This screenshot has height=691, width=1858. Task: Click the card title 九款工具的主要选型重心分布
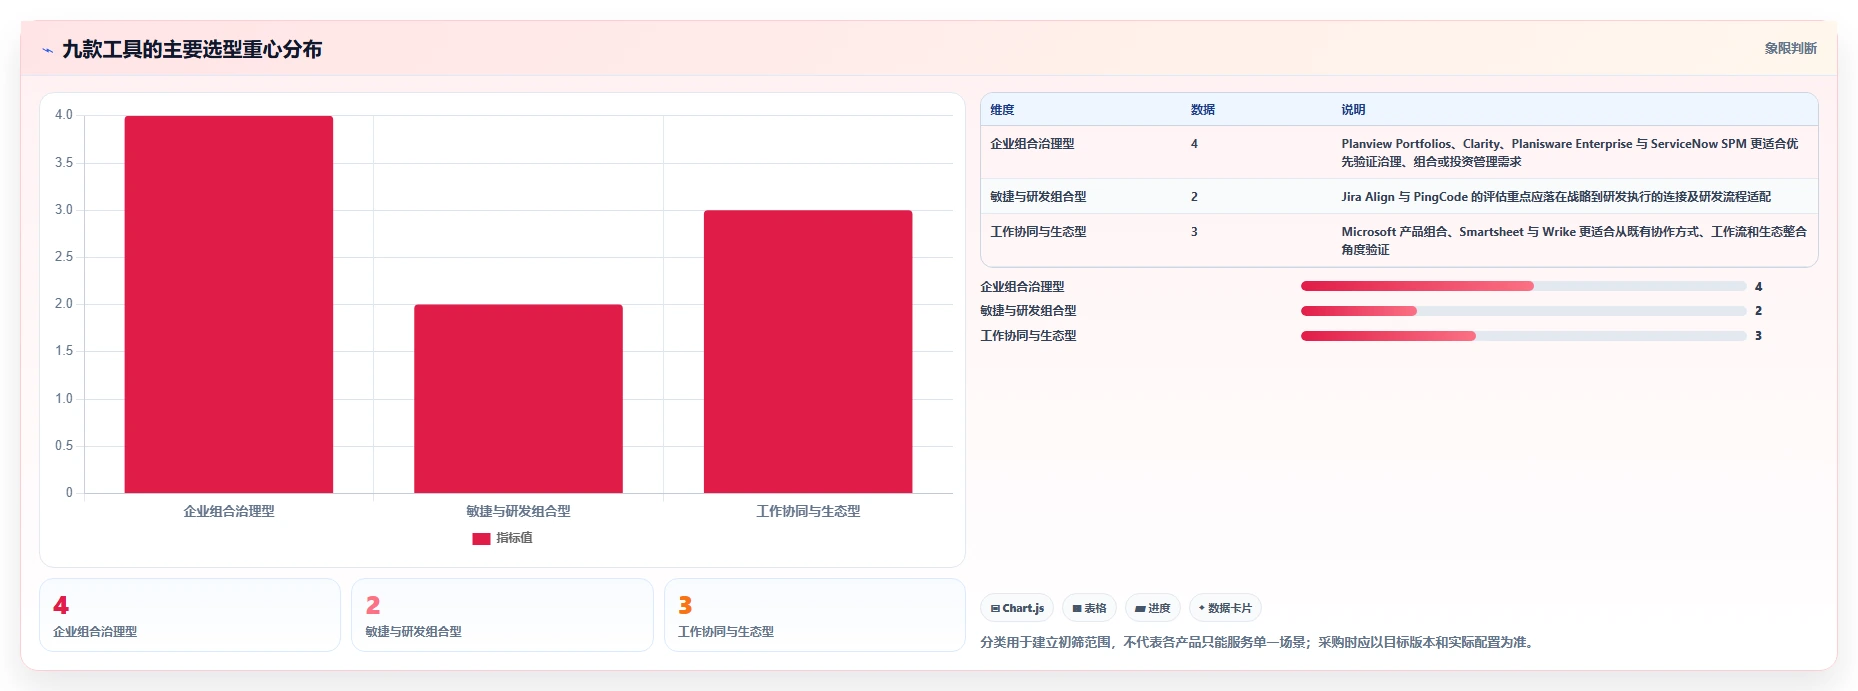[192, 50]
